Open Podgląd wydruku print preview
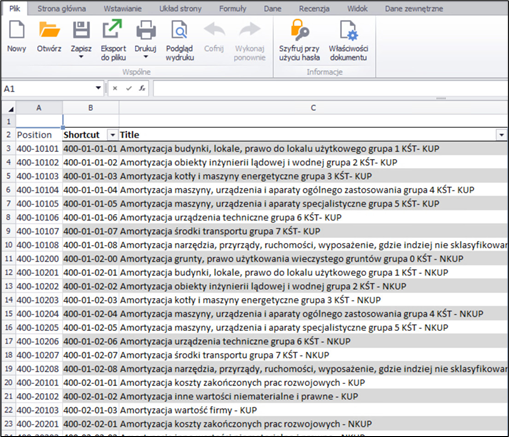Screen dimensions: 509x437 179,30
